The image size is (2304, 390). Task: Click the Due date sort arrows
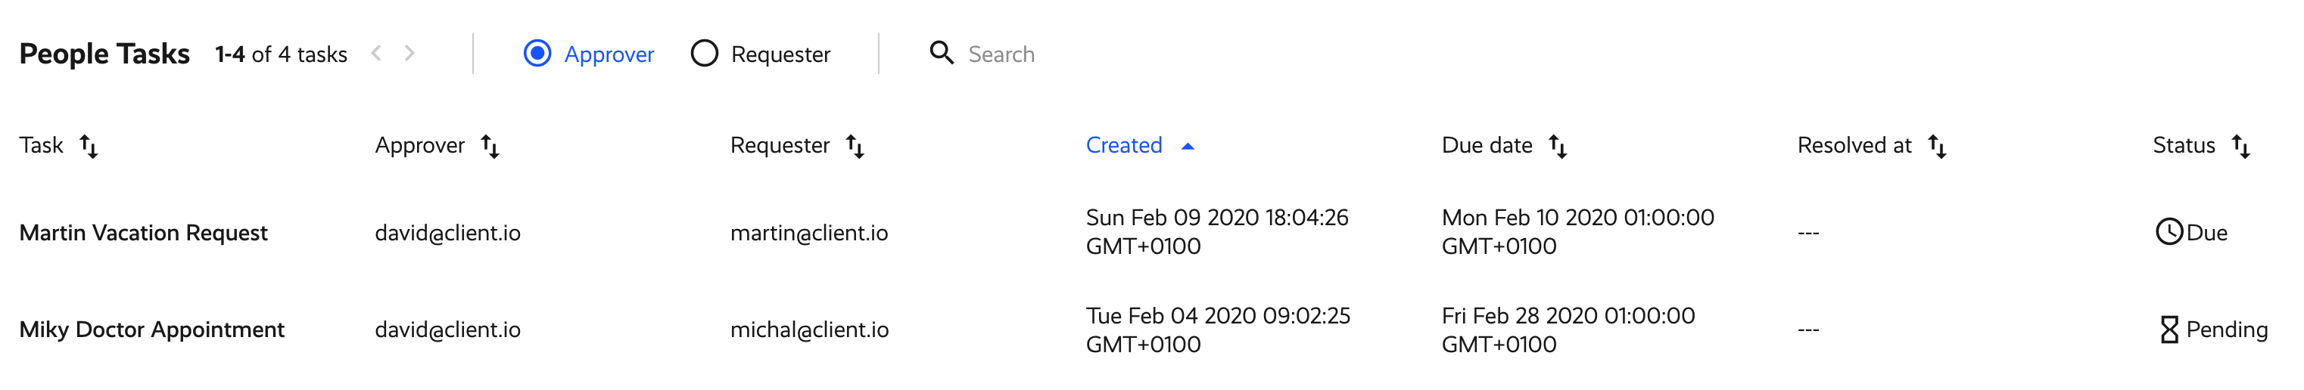coord(1558,146)
